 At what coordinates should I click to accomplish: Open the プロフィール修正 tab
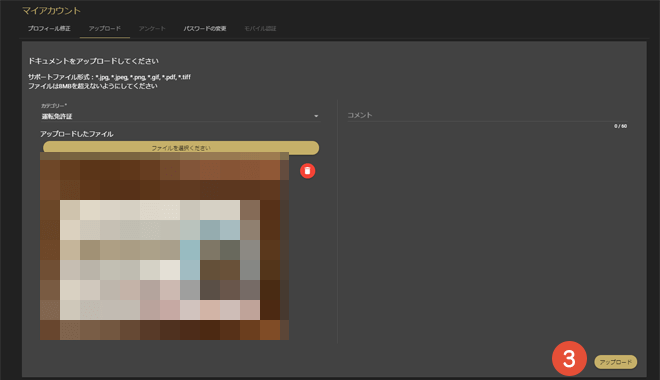pyautogui.click(x=49, y=29)
